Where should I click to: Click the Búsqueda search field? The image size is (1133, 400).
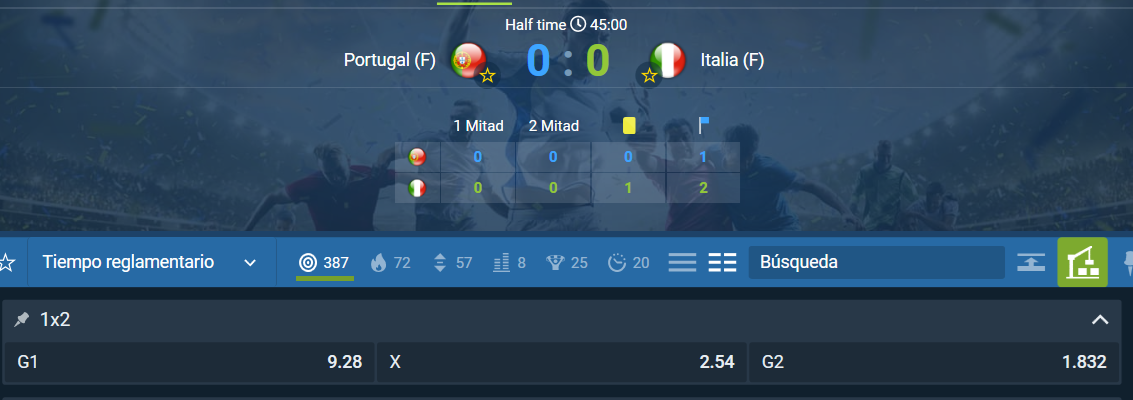tap(876, 262)
